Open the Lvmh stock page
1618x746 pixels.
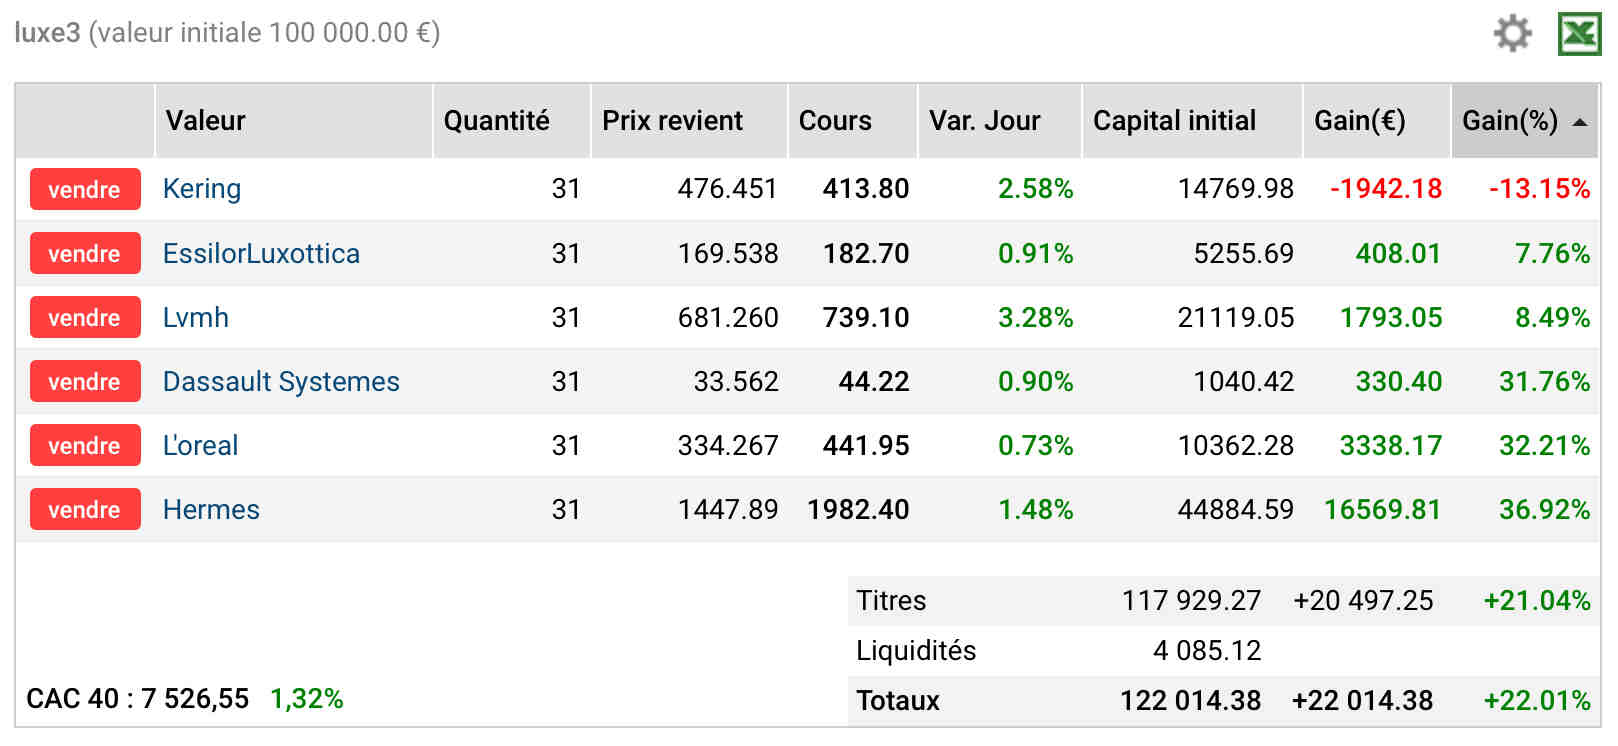point(196,317)
